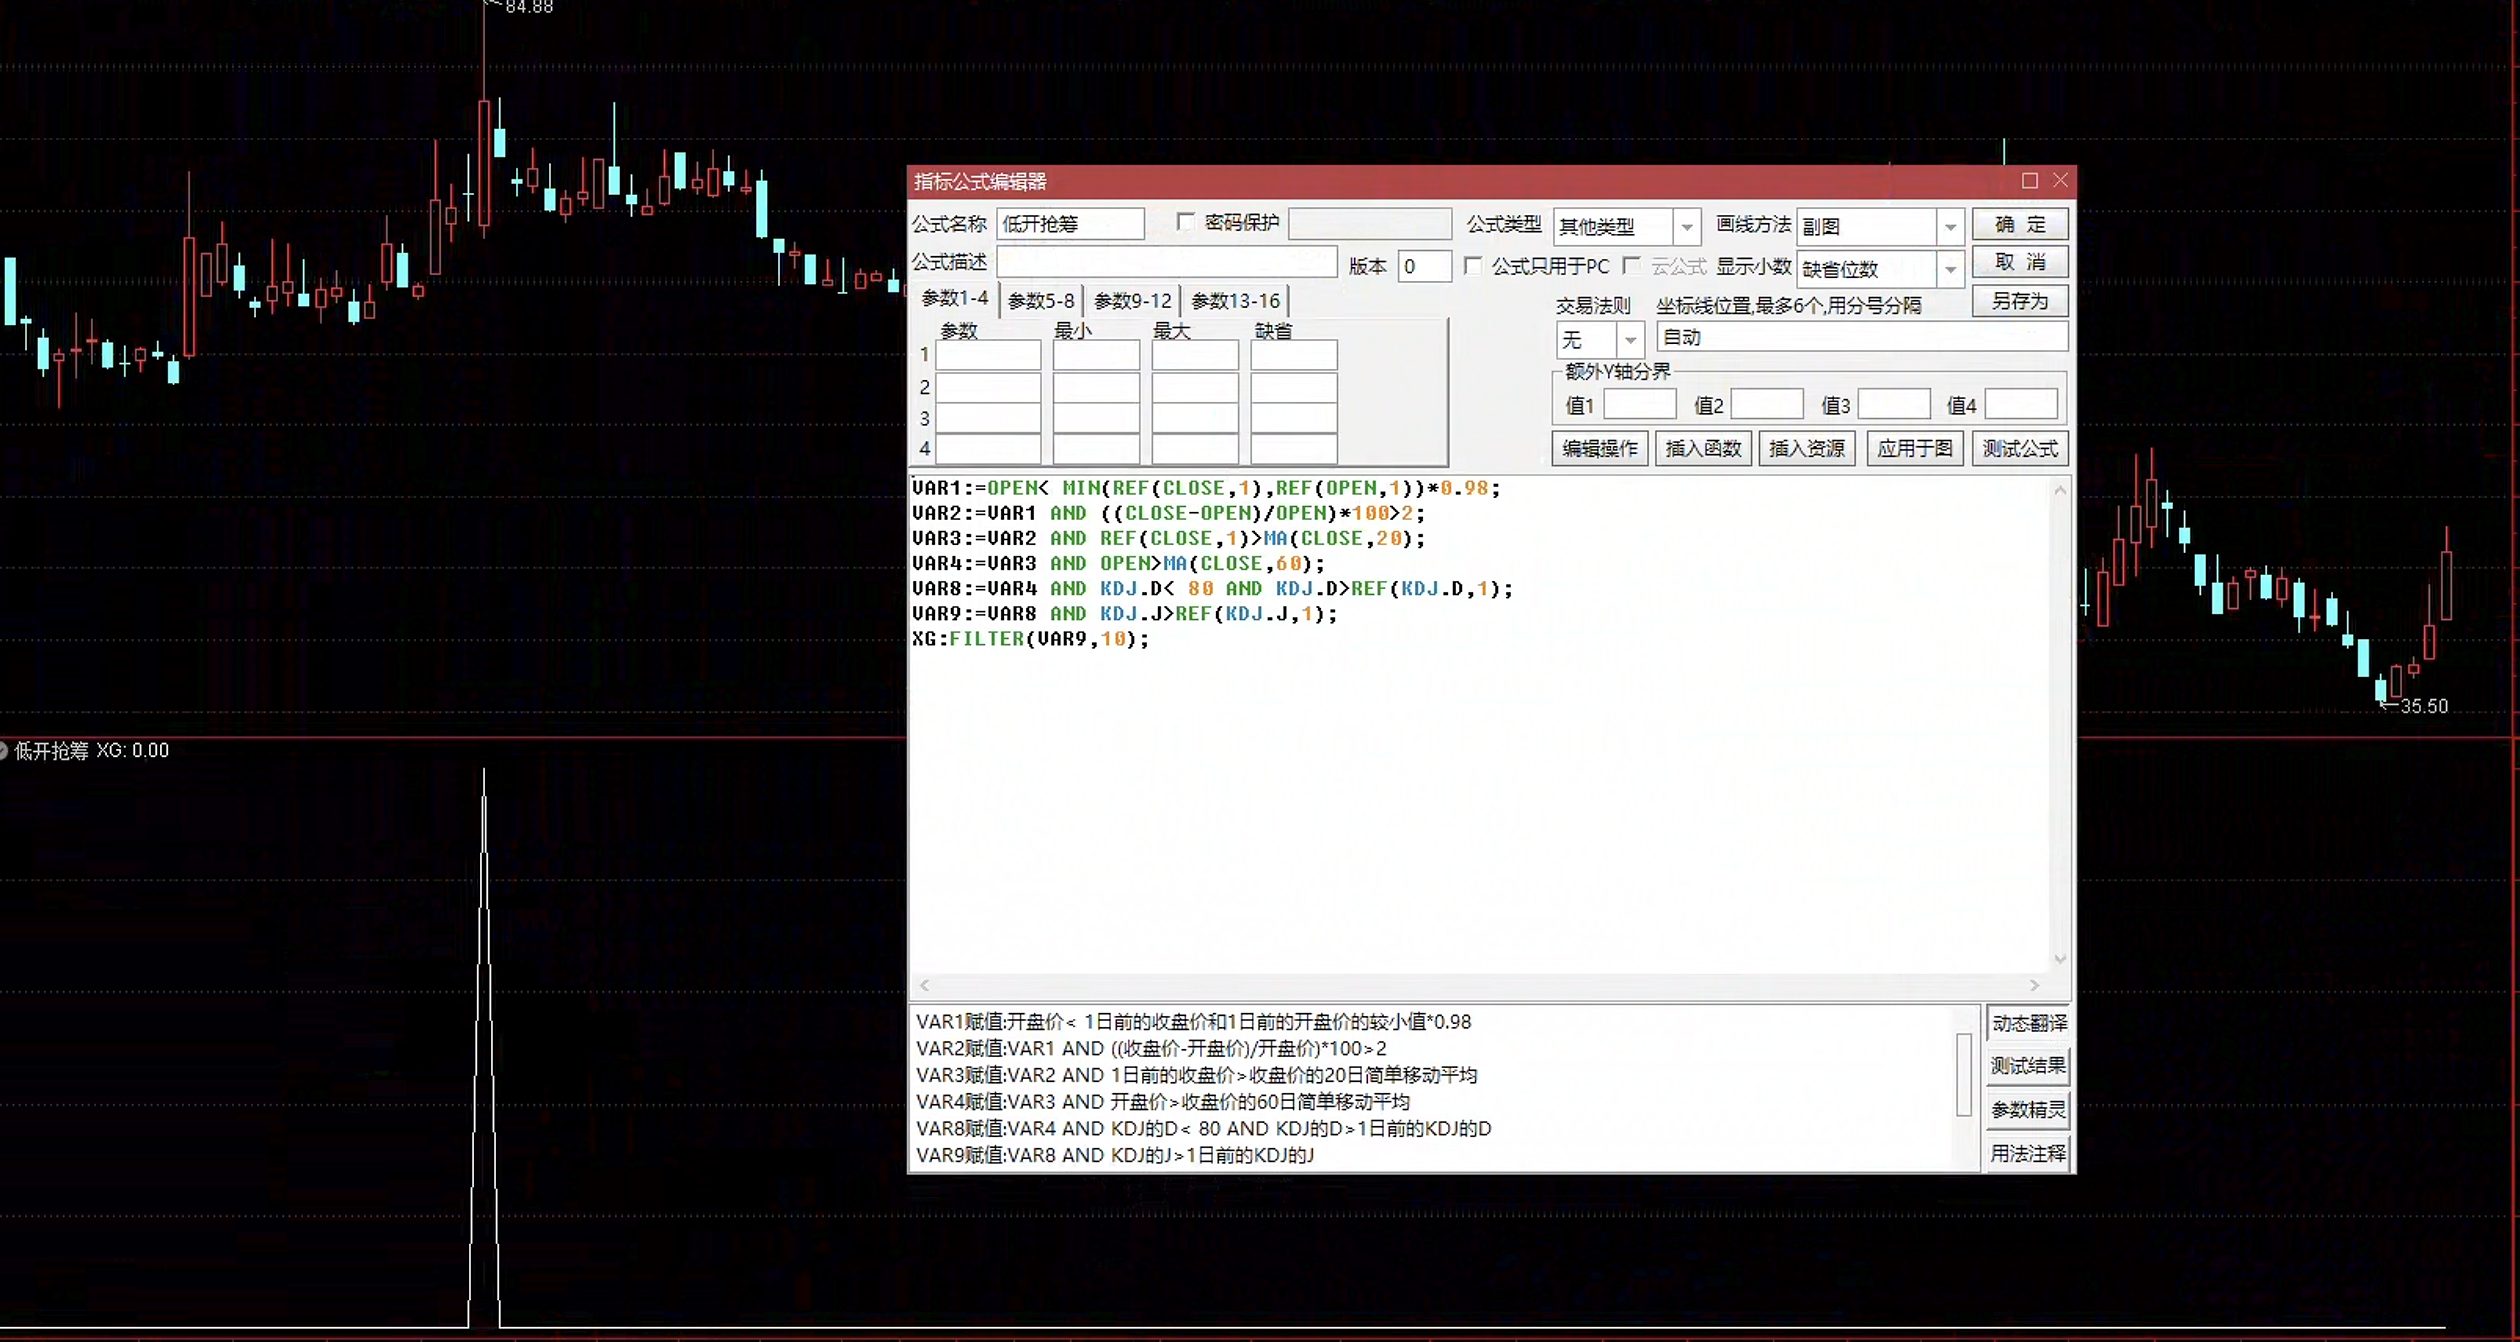
Task: Click the 确定 button
Action: pyautogui.click(x=2020, y=224)
